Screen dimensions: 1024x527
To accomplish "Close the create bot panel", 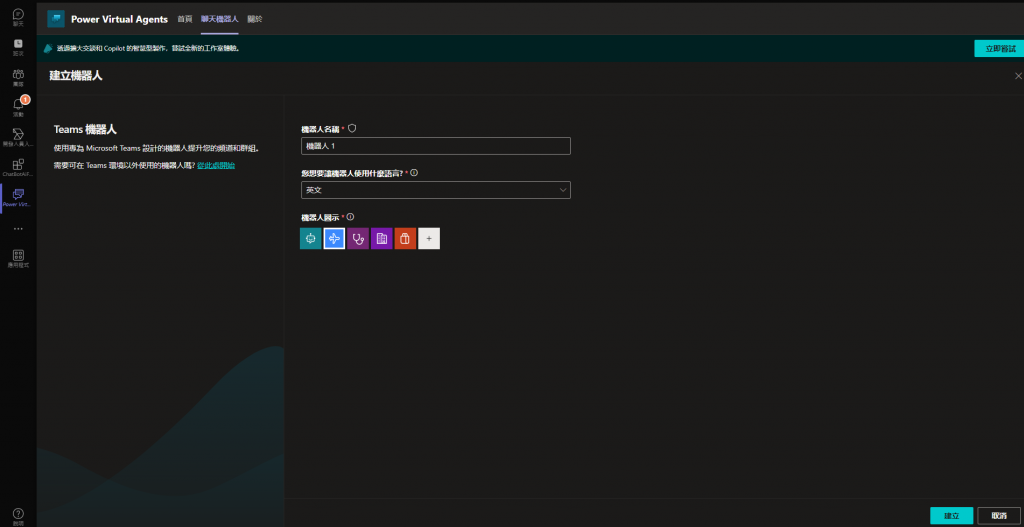I will 1018,76.
